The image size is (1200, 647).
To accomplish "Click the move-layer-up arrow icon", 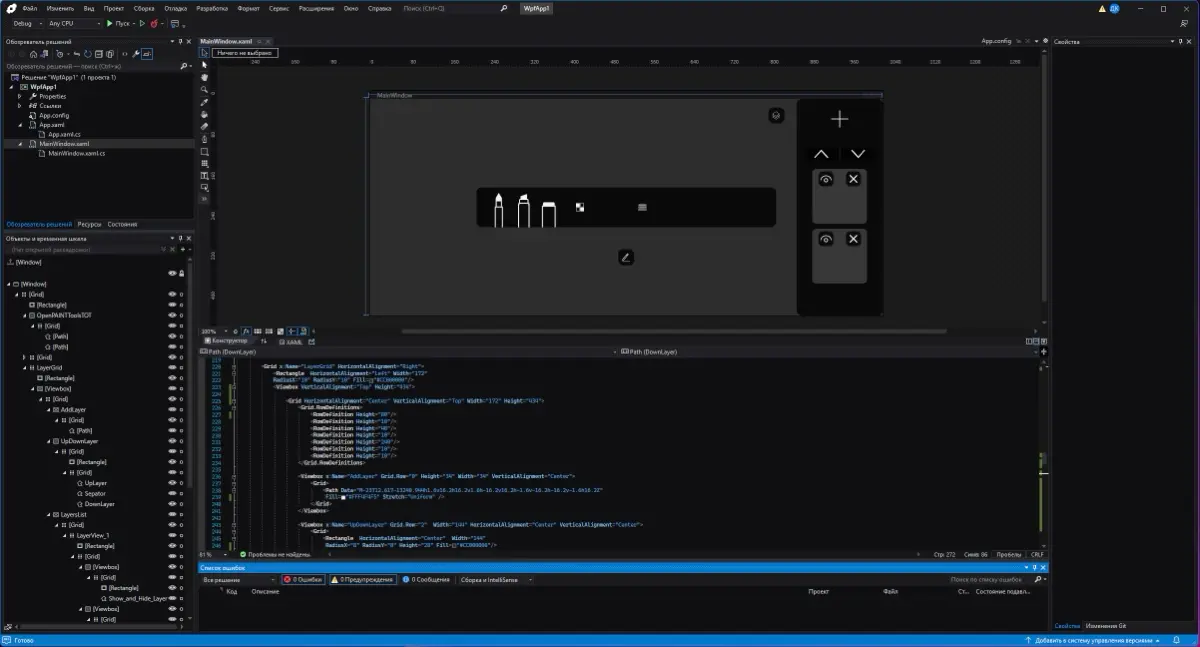I will point(822,154).
